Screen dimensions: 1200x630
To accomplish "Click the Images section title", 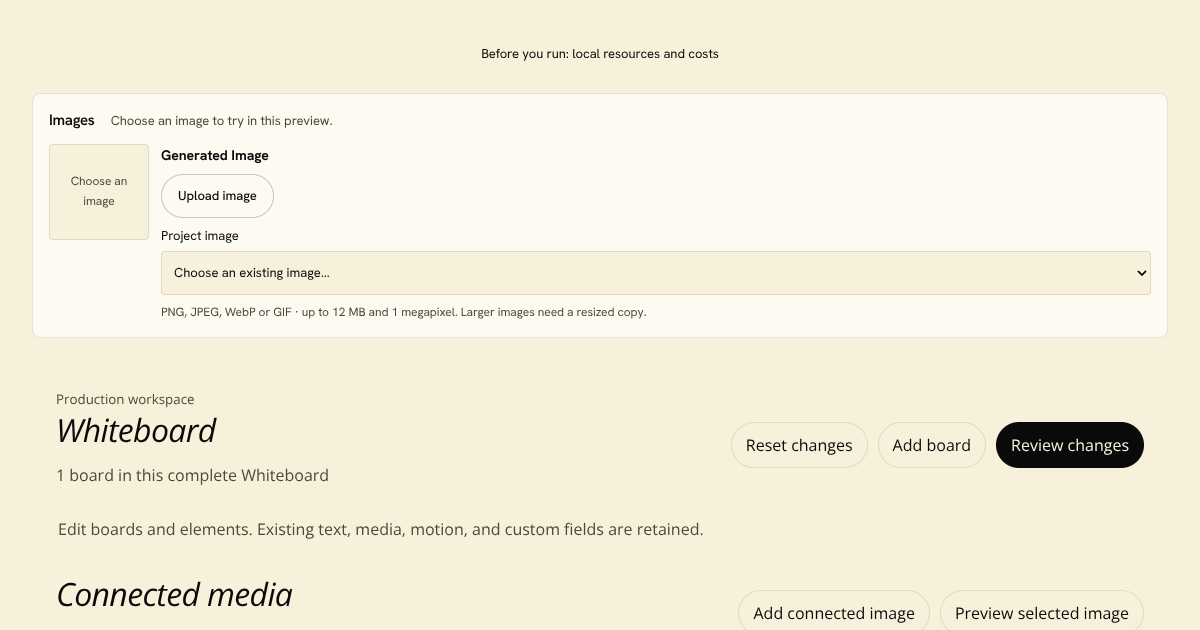I will tap(72, 120).
